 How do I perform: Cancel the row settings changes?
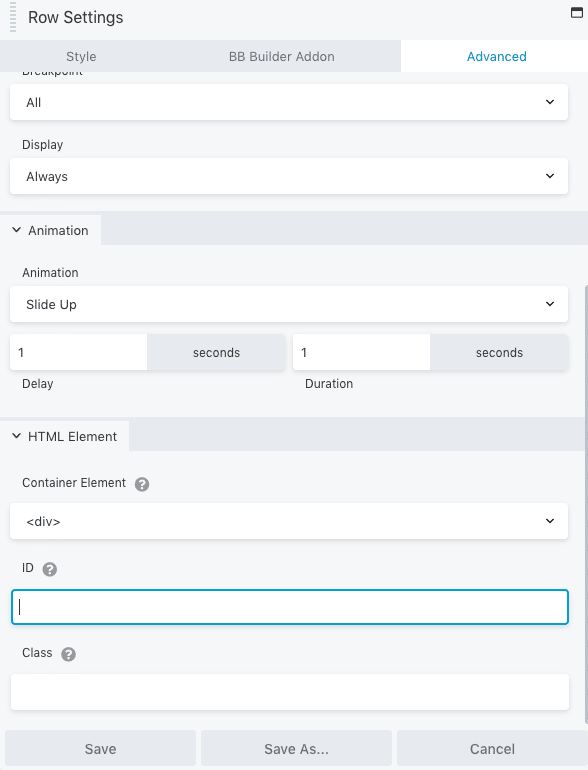[492, 749]
